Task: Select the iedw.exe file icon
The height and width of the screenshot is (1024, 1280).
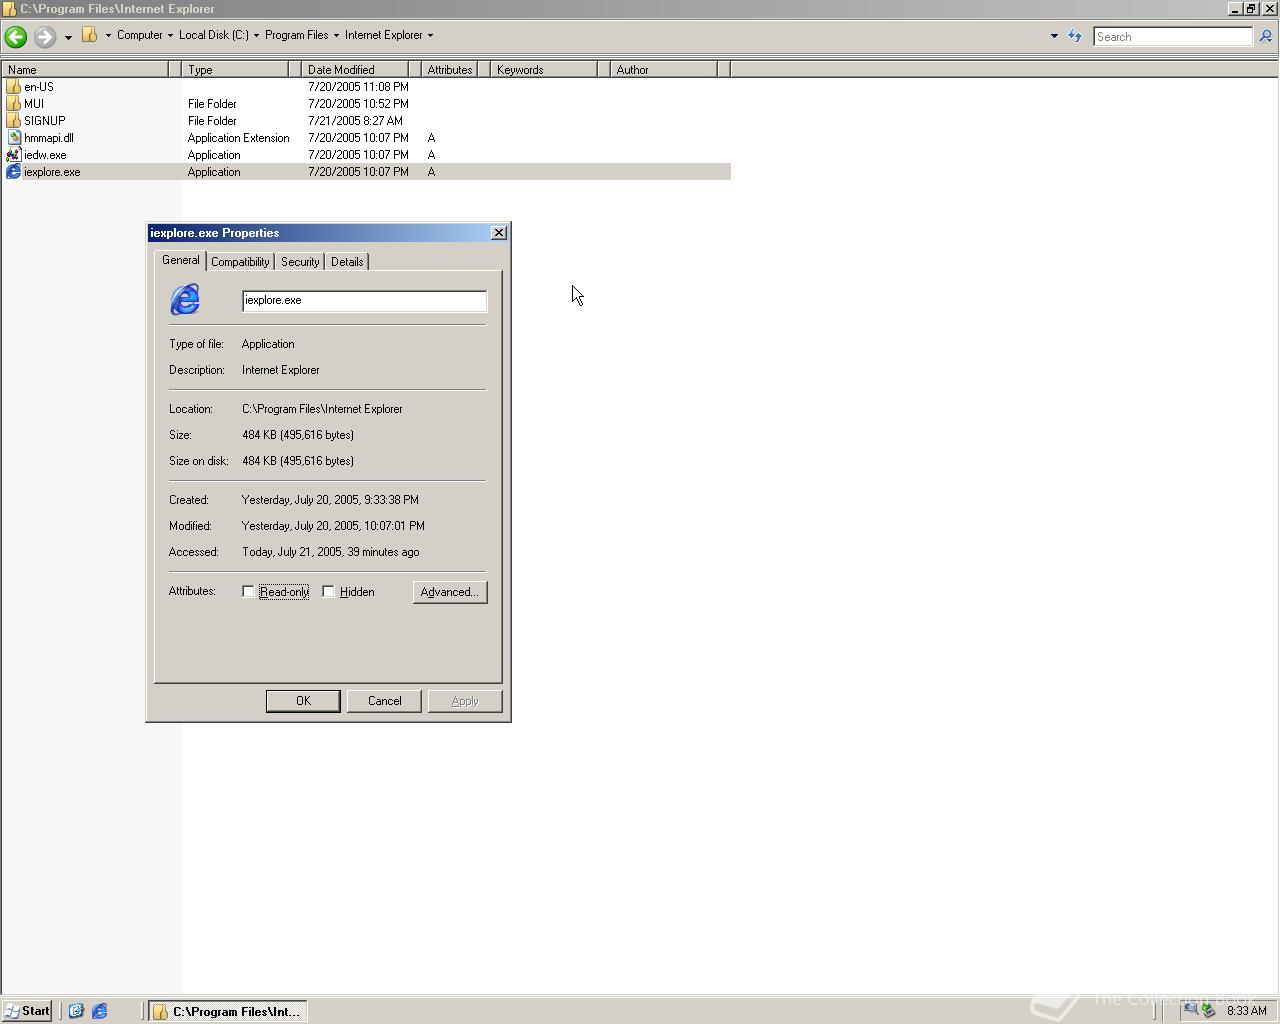Action: 13,155
